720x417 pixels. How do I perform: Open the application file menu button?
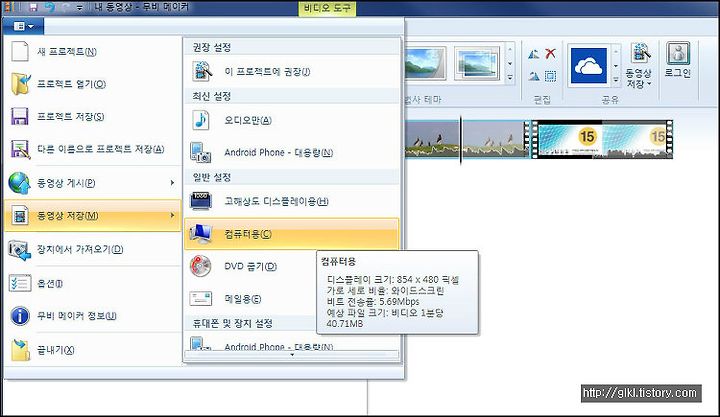pyautogui.click(x=23, y=26)
